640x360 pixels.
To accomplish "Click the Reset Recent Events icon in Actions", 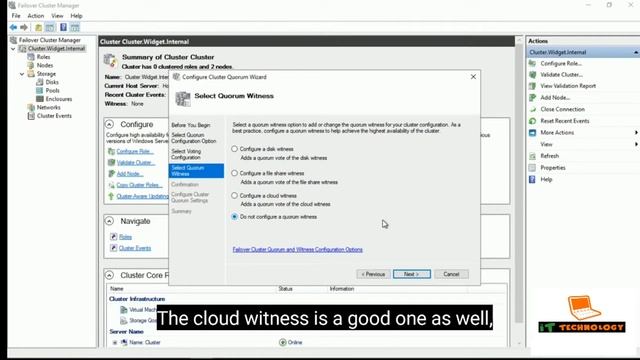I will 532,121.
